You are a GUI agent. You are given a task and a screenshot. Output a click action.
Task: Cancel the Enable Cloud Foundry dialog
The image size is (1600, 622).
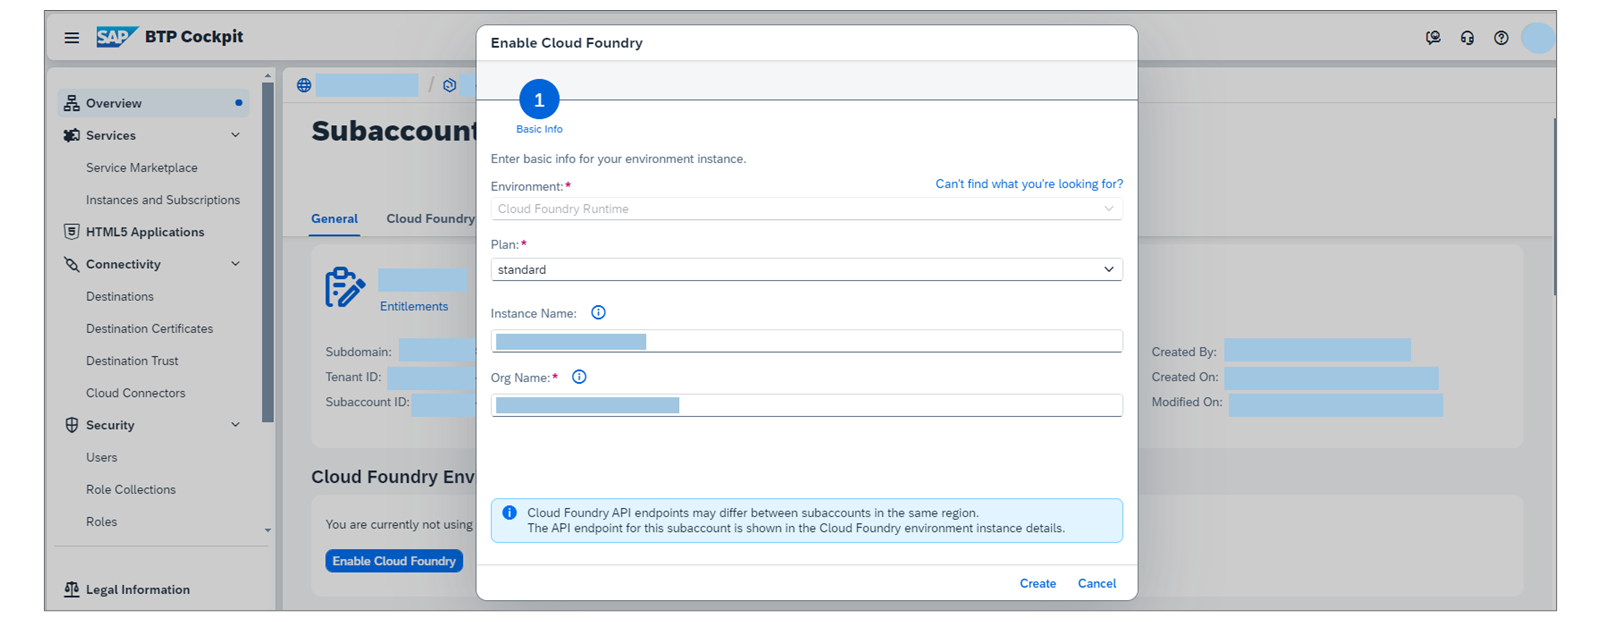click(1096, 583)
